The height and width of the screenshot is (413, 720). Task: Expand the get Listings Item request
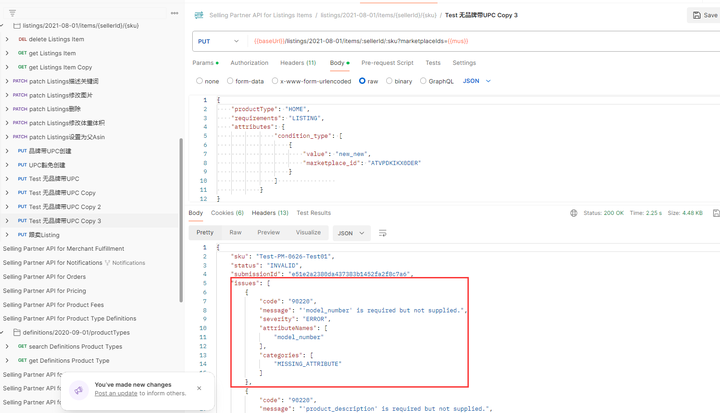point(7,53)
